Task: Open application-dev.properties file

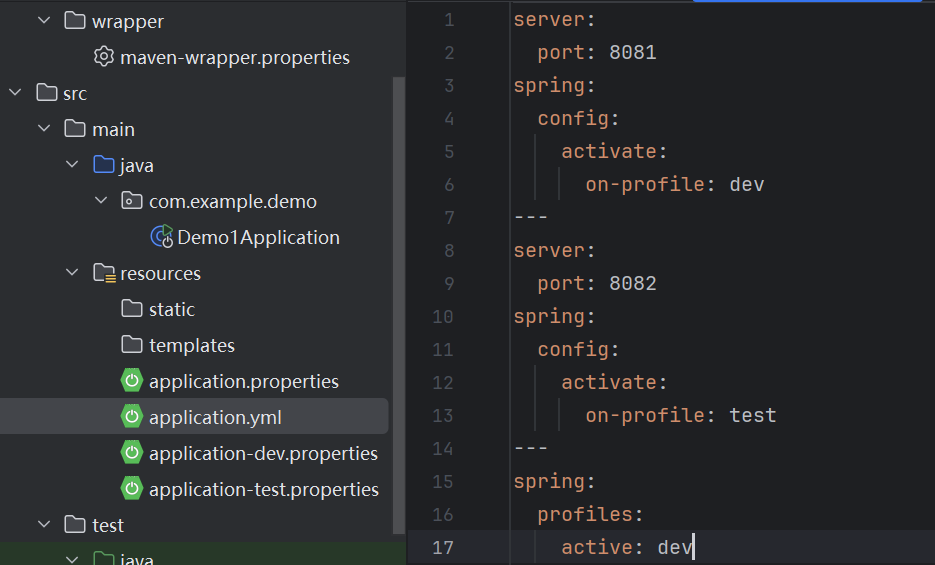Action: (x=263, y=453)
